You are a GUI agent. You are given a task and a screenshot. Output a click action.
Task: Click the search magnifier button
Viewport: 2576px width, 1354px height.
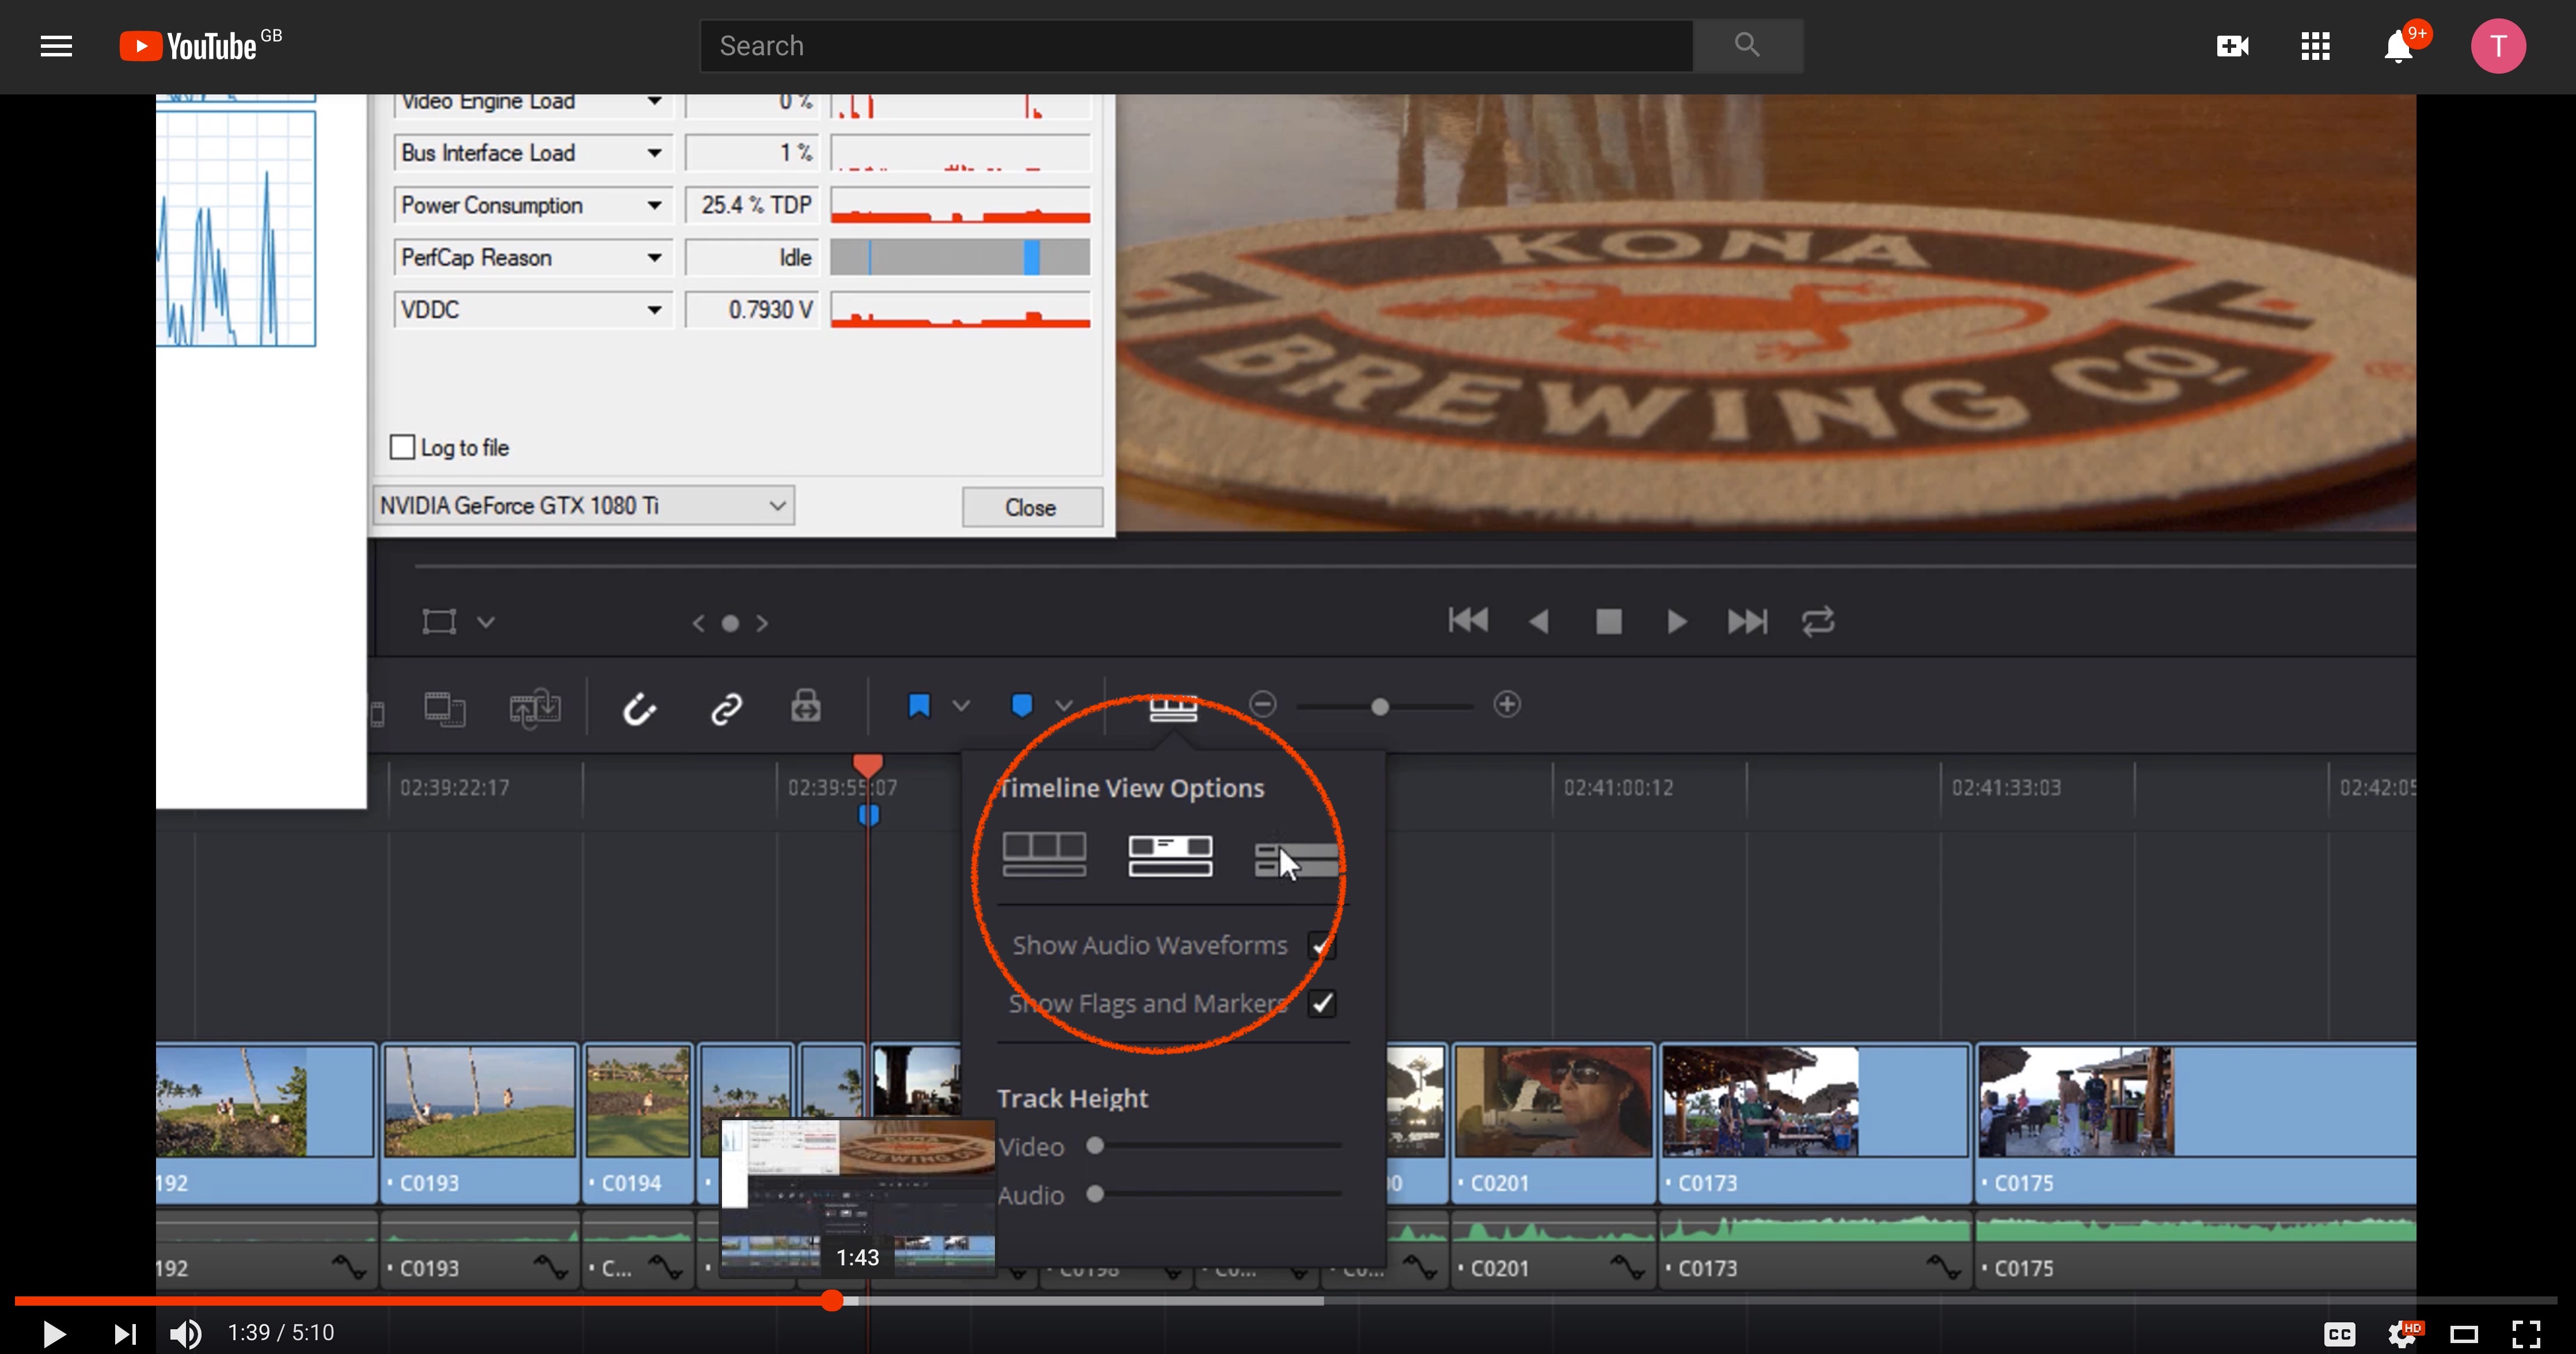pyautogui.click(x=1747, y=45)
